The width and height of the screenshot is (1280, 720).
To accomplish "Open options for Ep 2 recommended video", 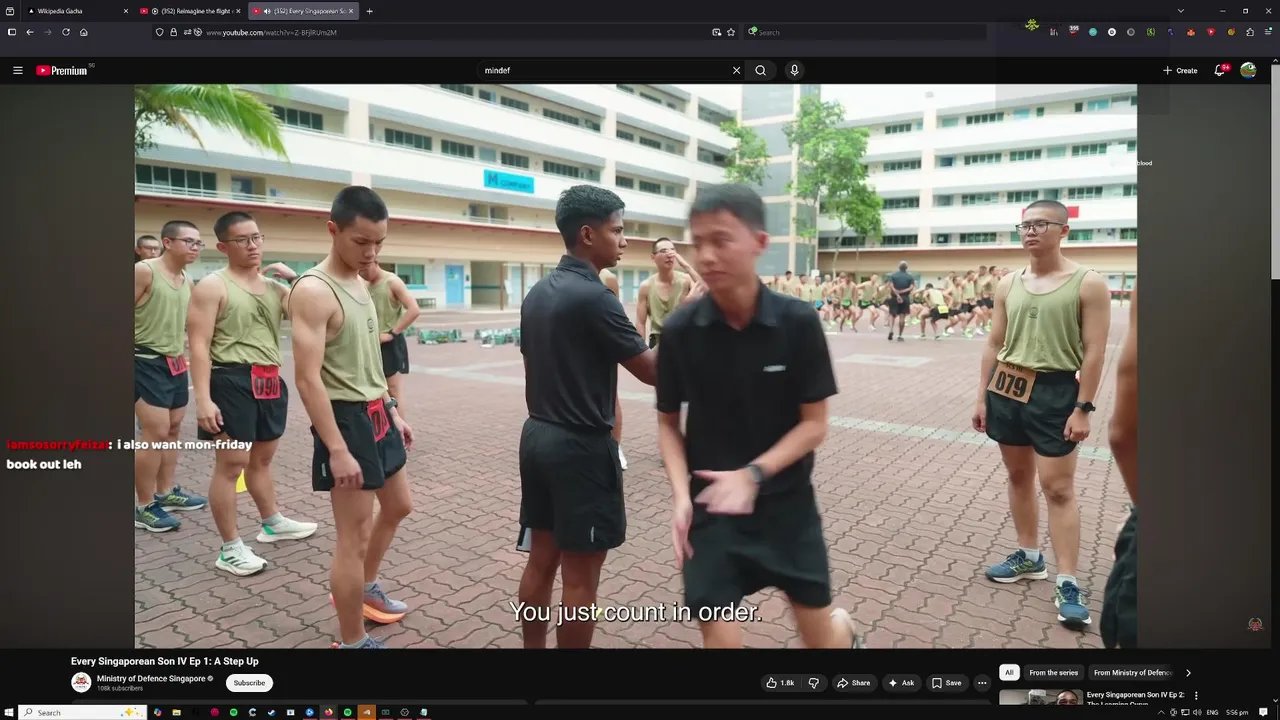I will [1196, 696].
